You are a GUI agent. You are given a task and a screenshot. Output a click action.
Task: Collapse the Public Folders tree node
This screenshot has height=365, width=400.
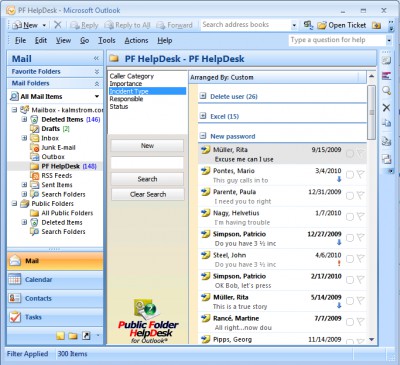coord(14,204)
